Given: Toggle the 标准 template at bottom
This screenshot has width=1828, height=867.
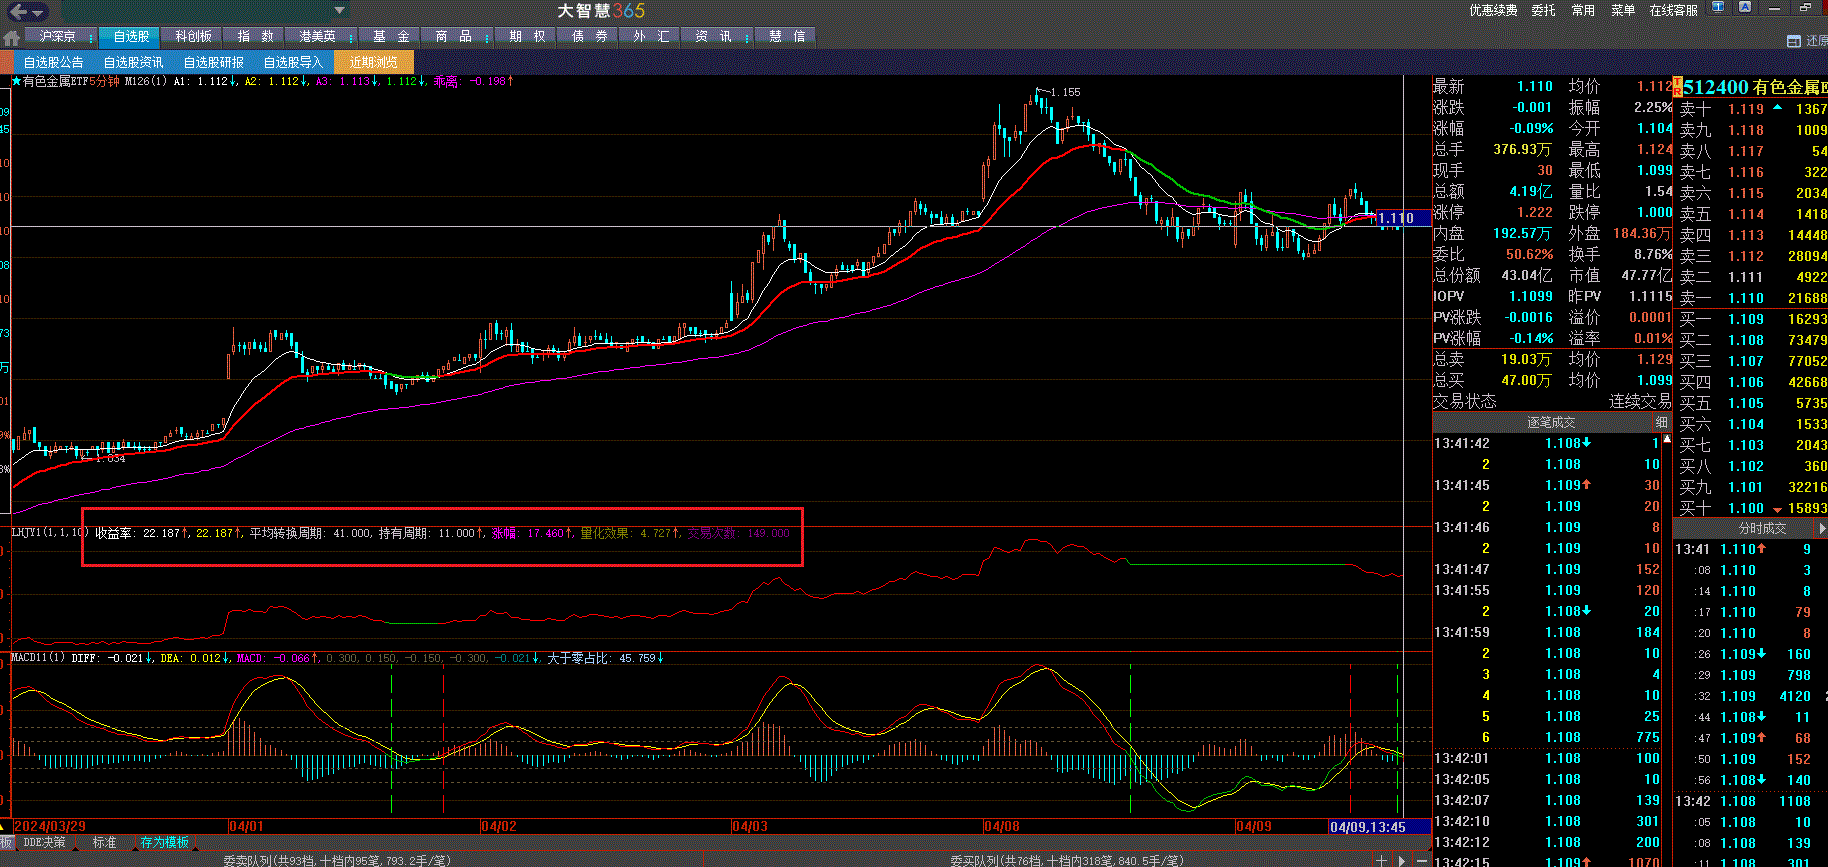Looking at the screenshot, I should [x=104, y=843].
